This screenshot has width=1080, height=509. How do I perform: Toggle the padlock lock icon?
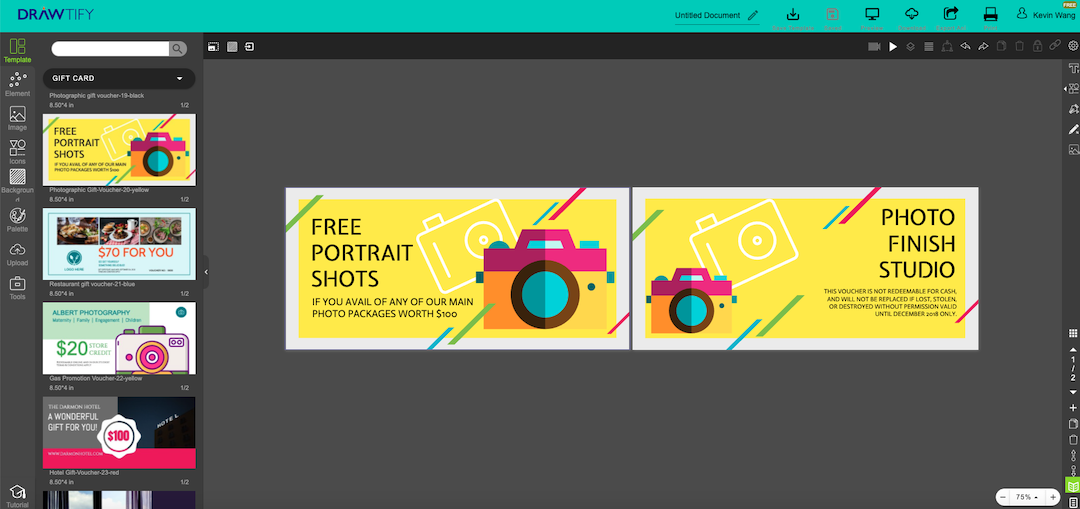[x=1037, y=47]
